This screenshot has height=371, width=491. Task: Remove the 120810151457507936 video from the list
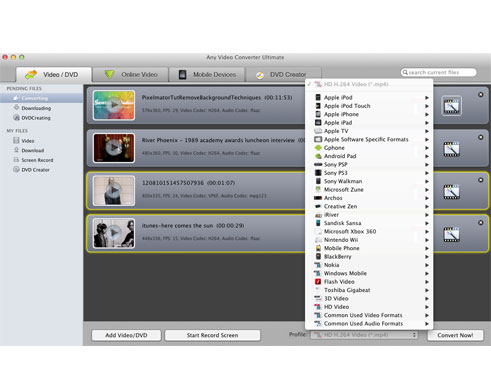481,180
